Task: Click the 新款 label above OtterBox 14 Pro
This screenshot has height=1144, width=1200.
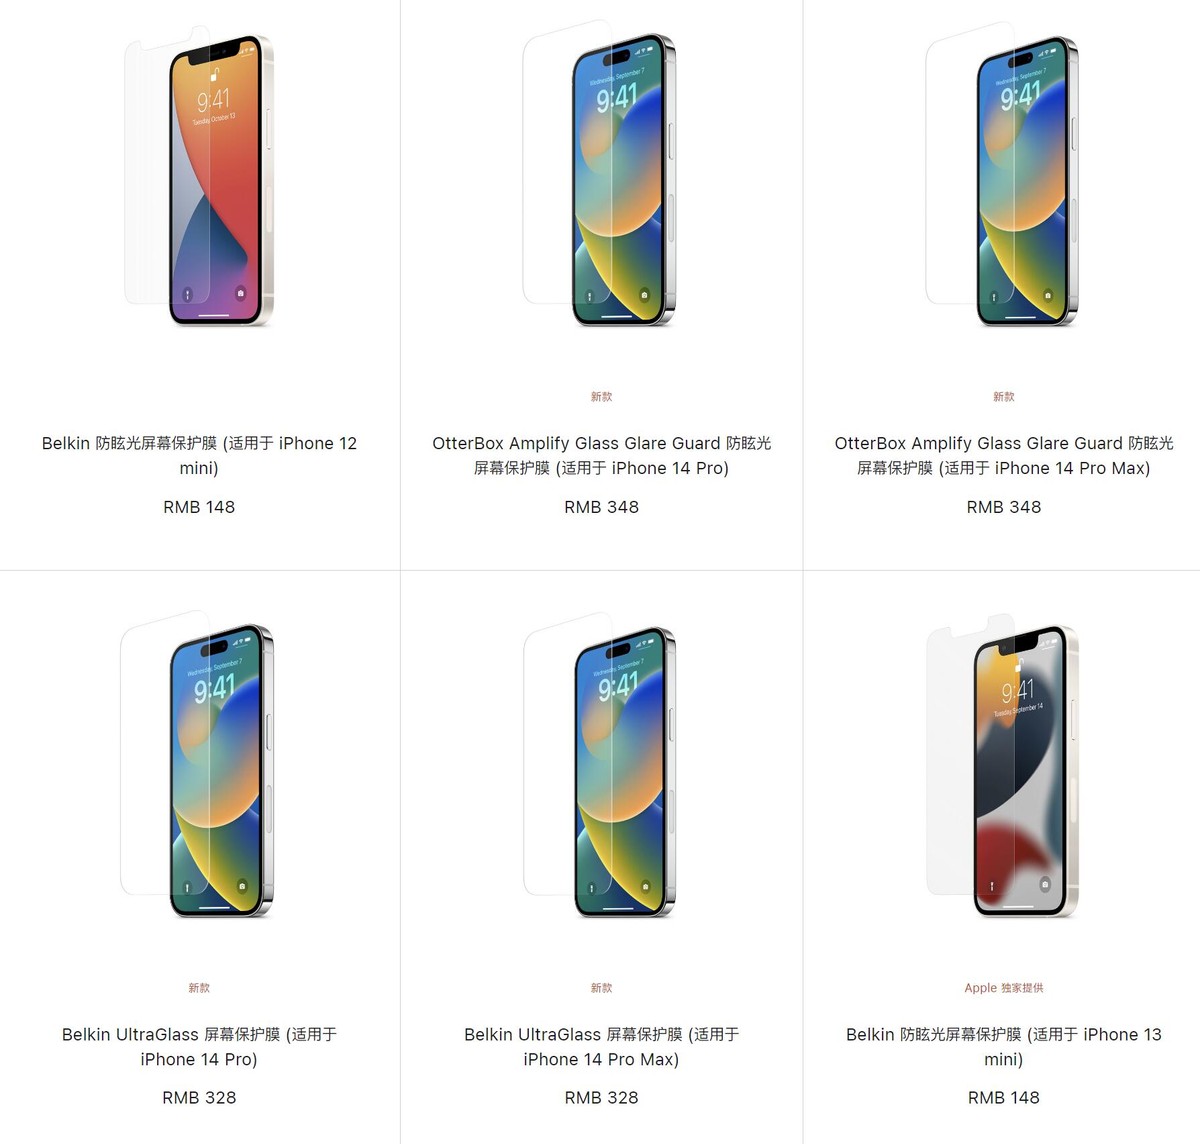Action: pyautogui.click(x=601, y=397)
